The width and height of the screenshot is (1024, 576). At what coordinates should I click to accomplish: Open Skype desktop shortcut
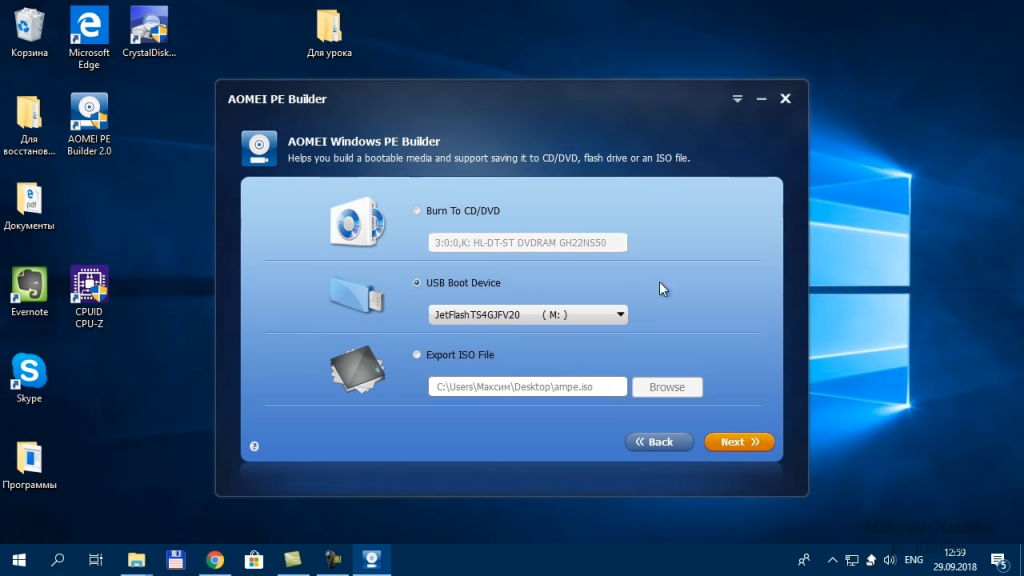(x=29, y=378)
